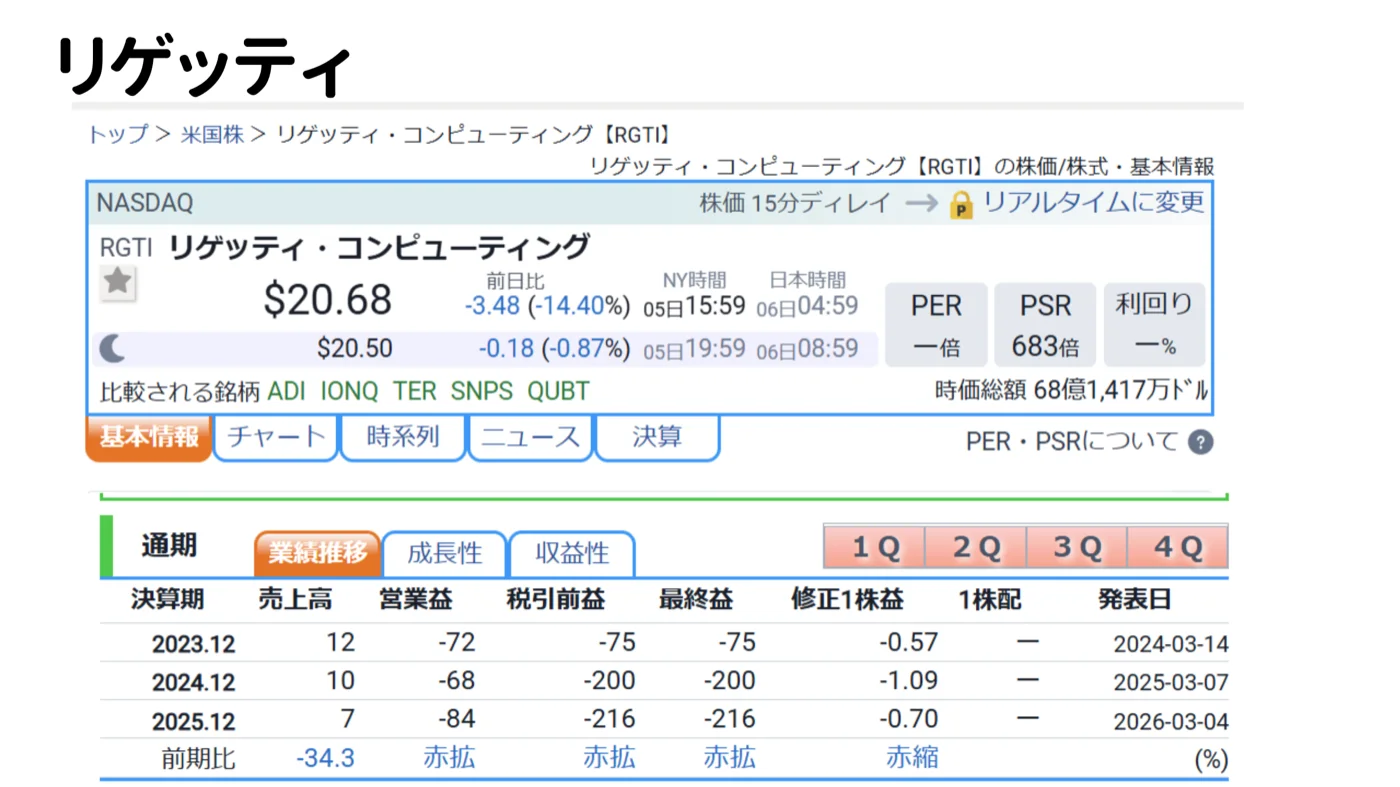Click the announcement date 2026-03-04
Viewport: 1400px width, 787px height.
pyautogui.click(x=1171, y=723)
